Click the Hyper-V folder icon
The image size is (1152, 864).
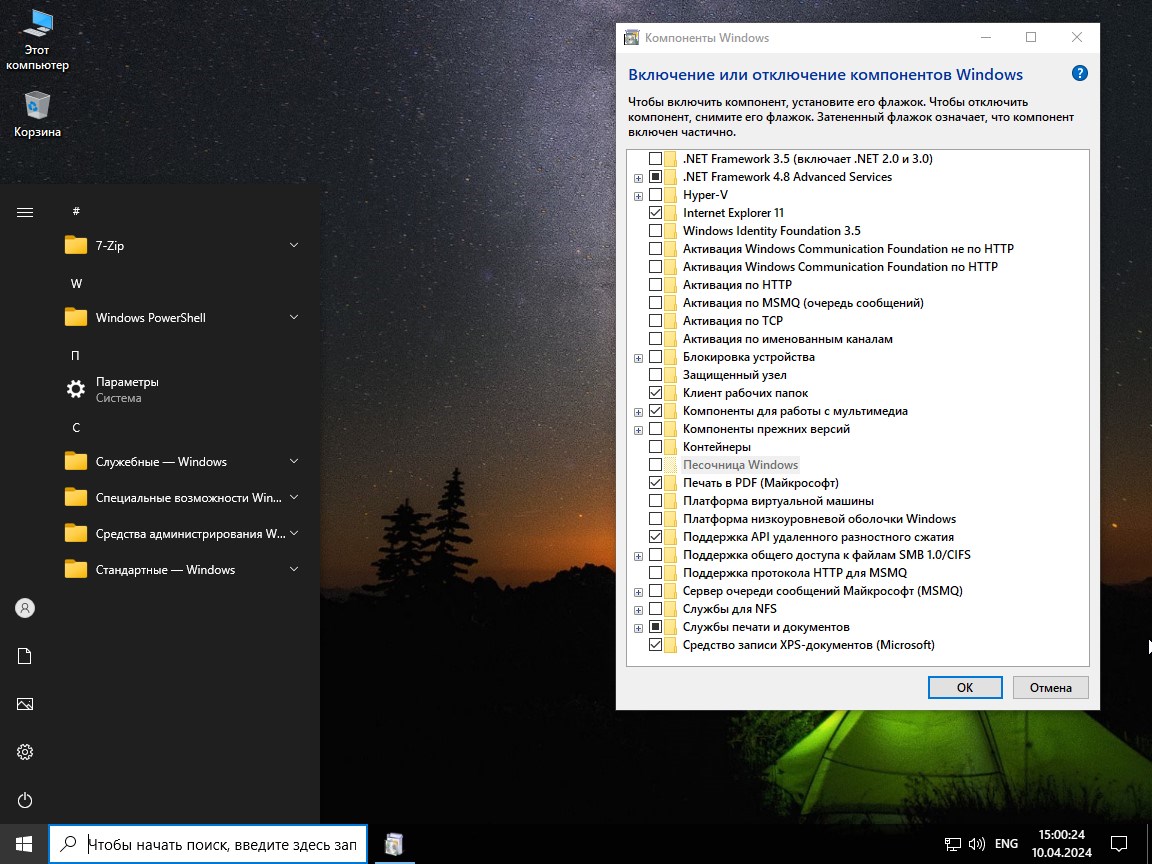(671, 195)
